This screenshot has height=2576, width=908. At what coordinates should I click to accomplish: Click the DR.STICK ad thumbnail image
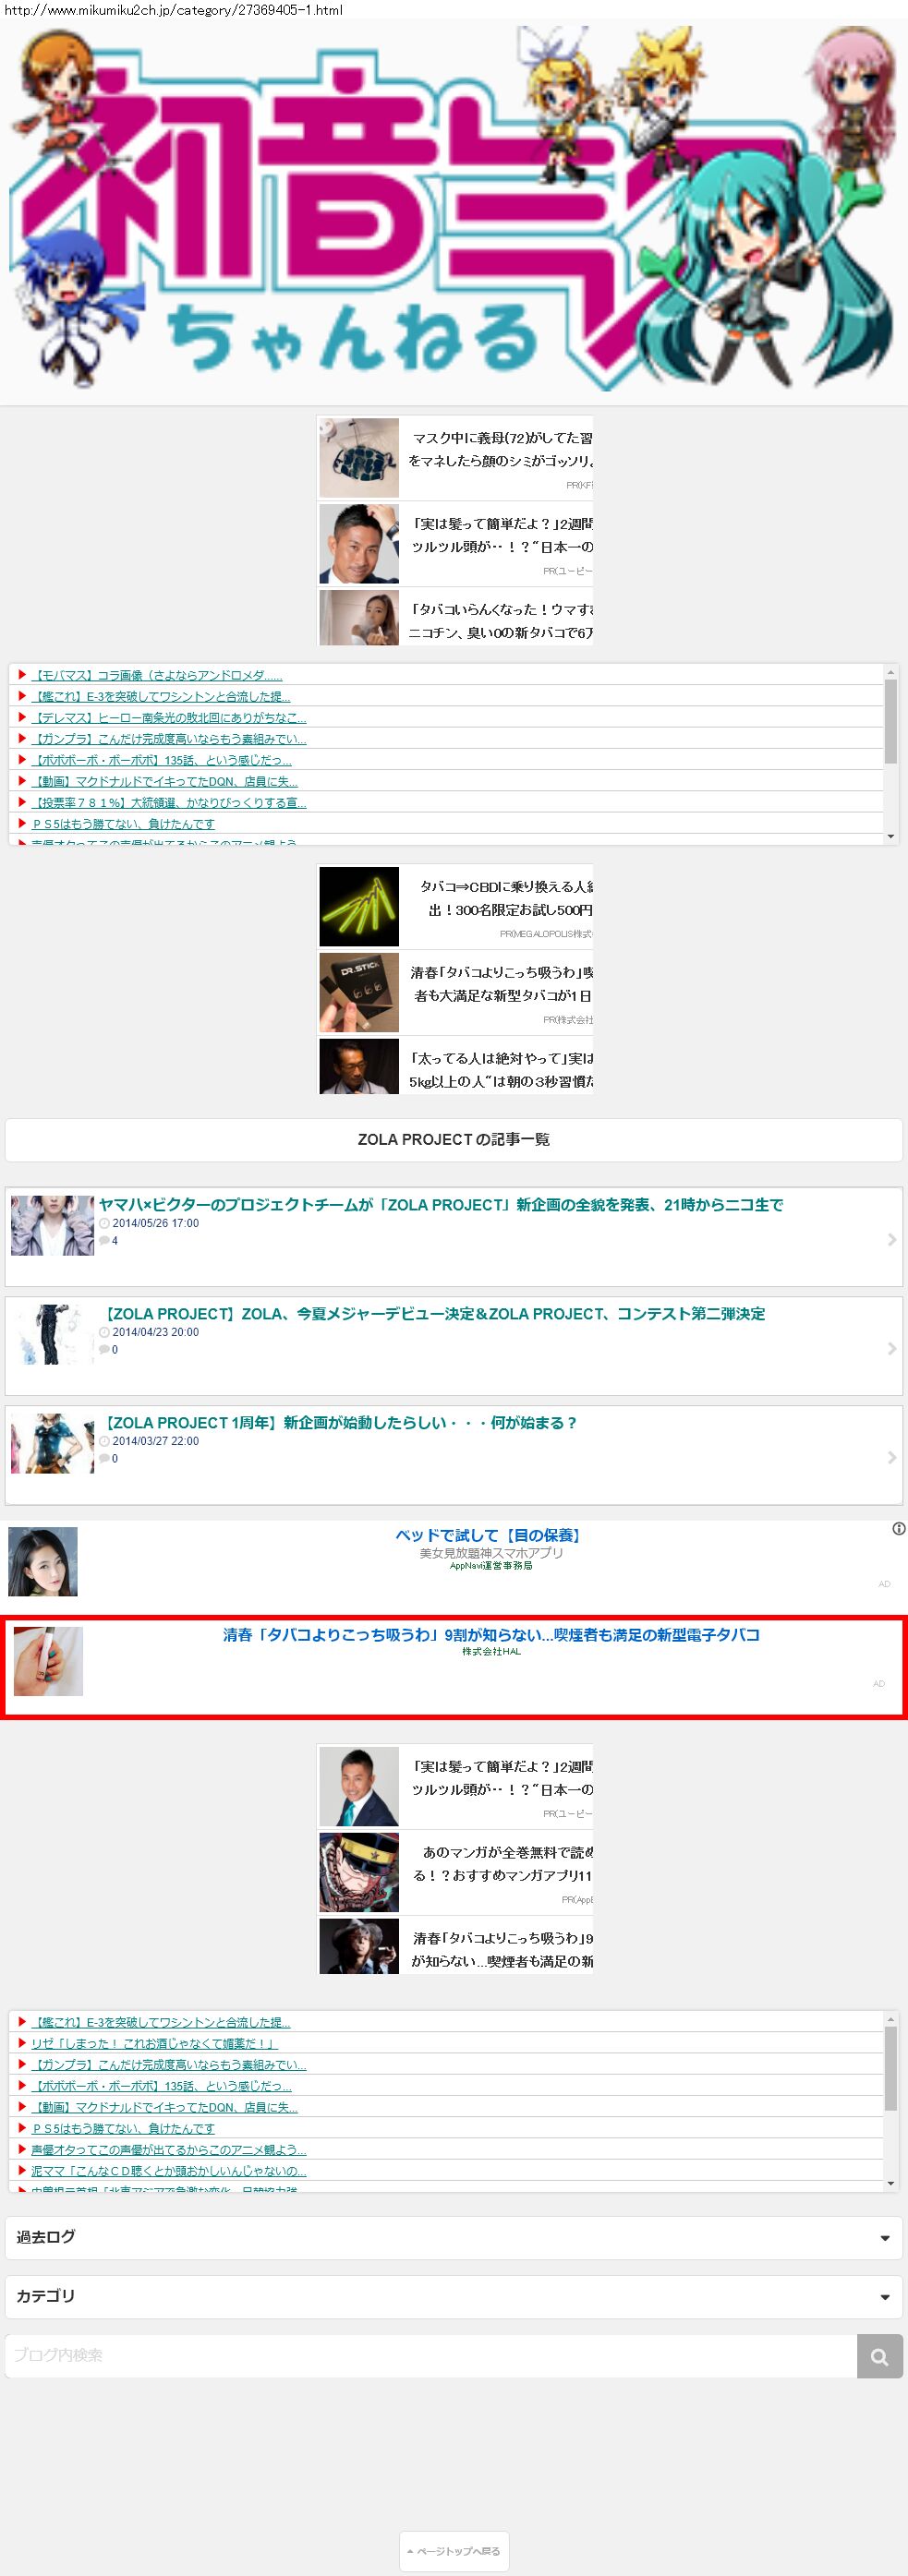pyautogui.click(x=359, y=992)
